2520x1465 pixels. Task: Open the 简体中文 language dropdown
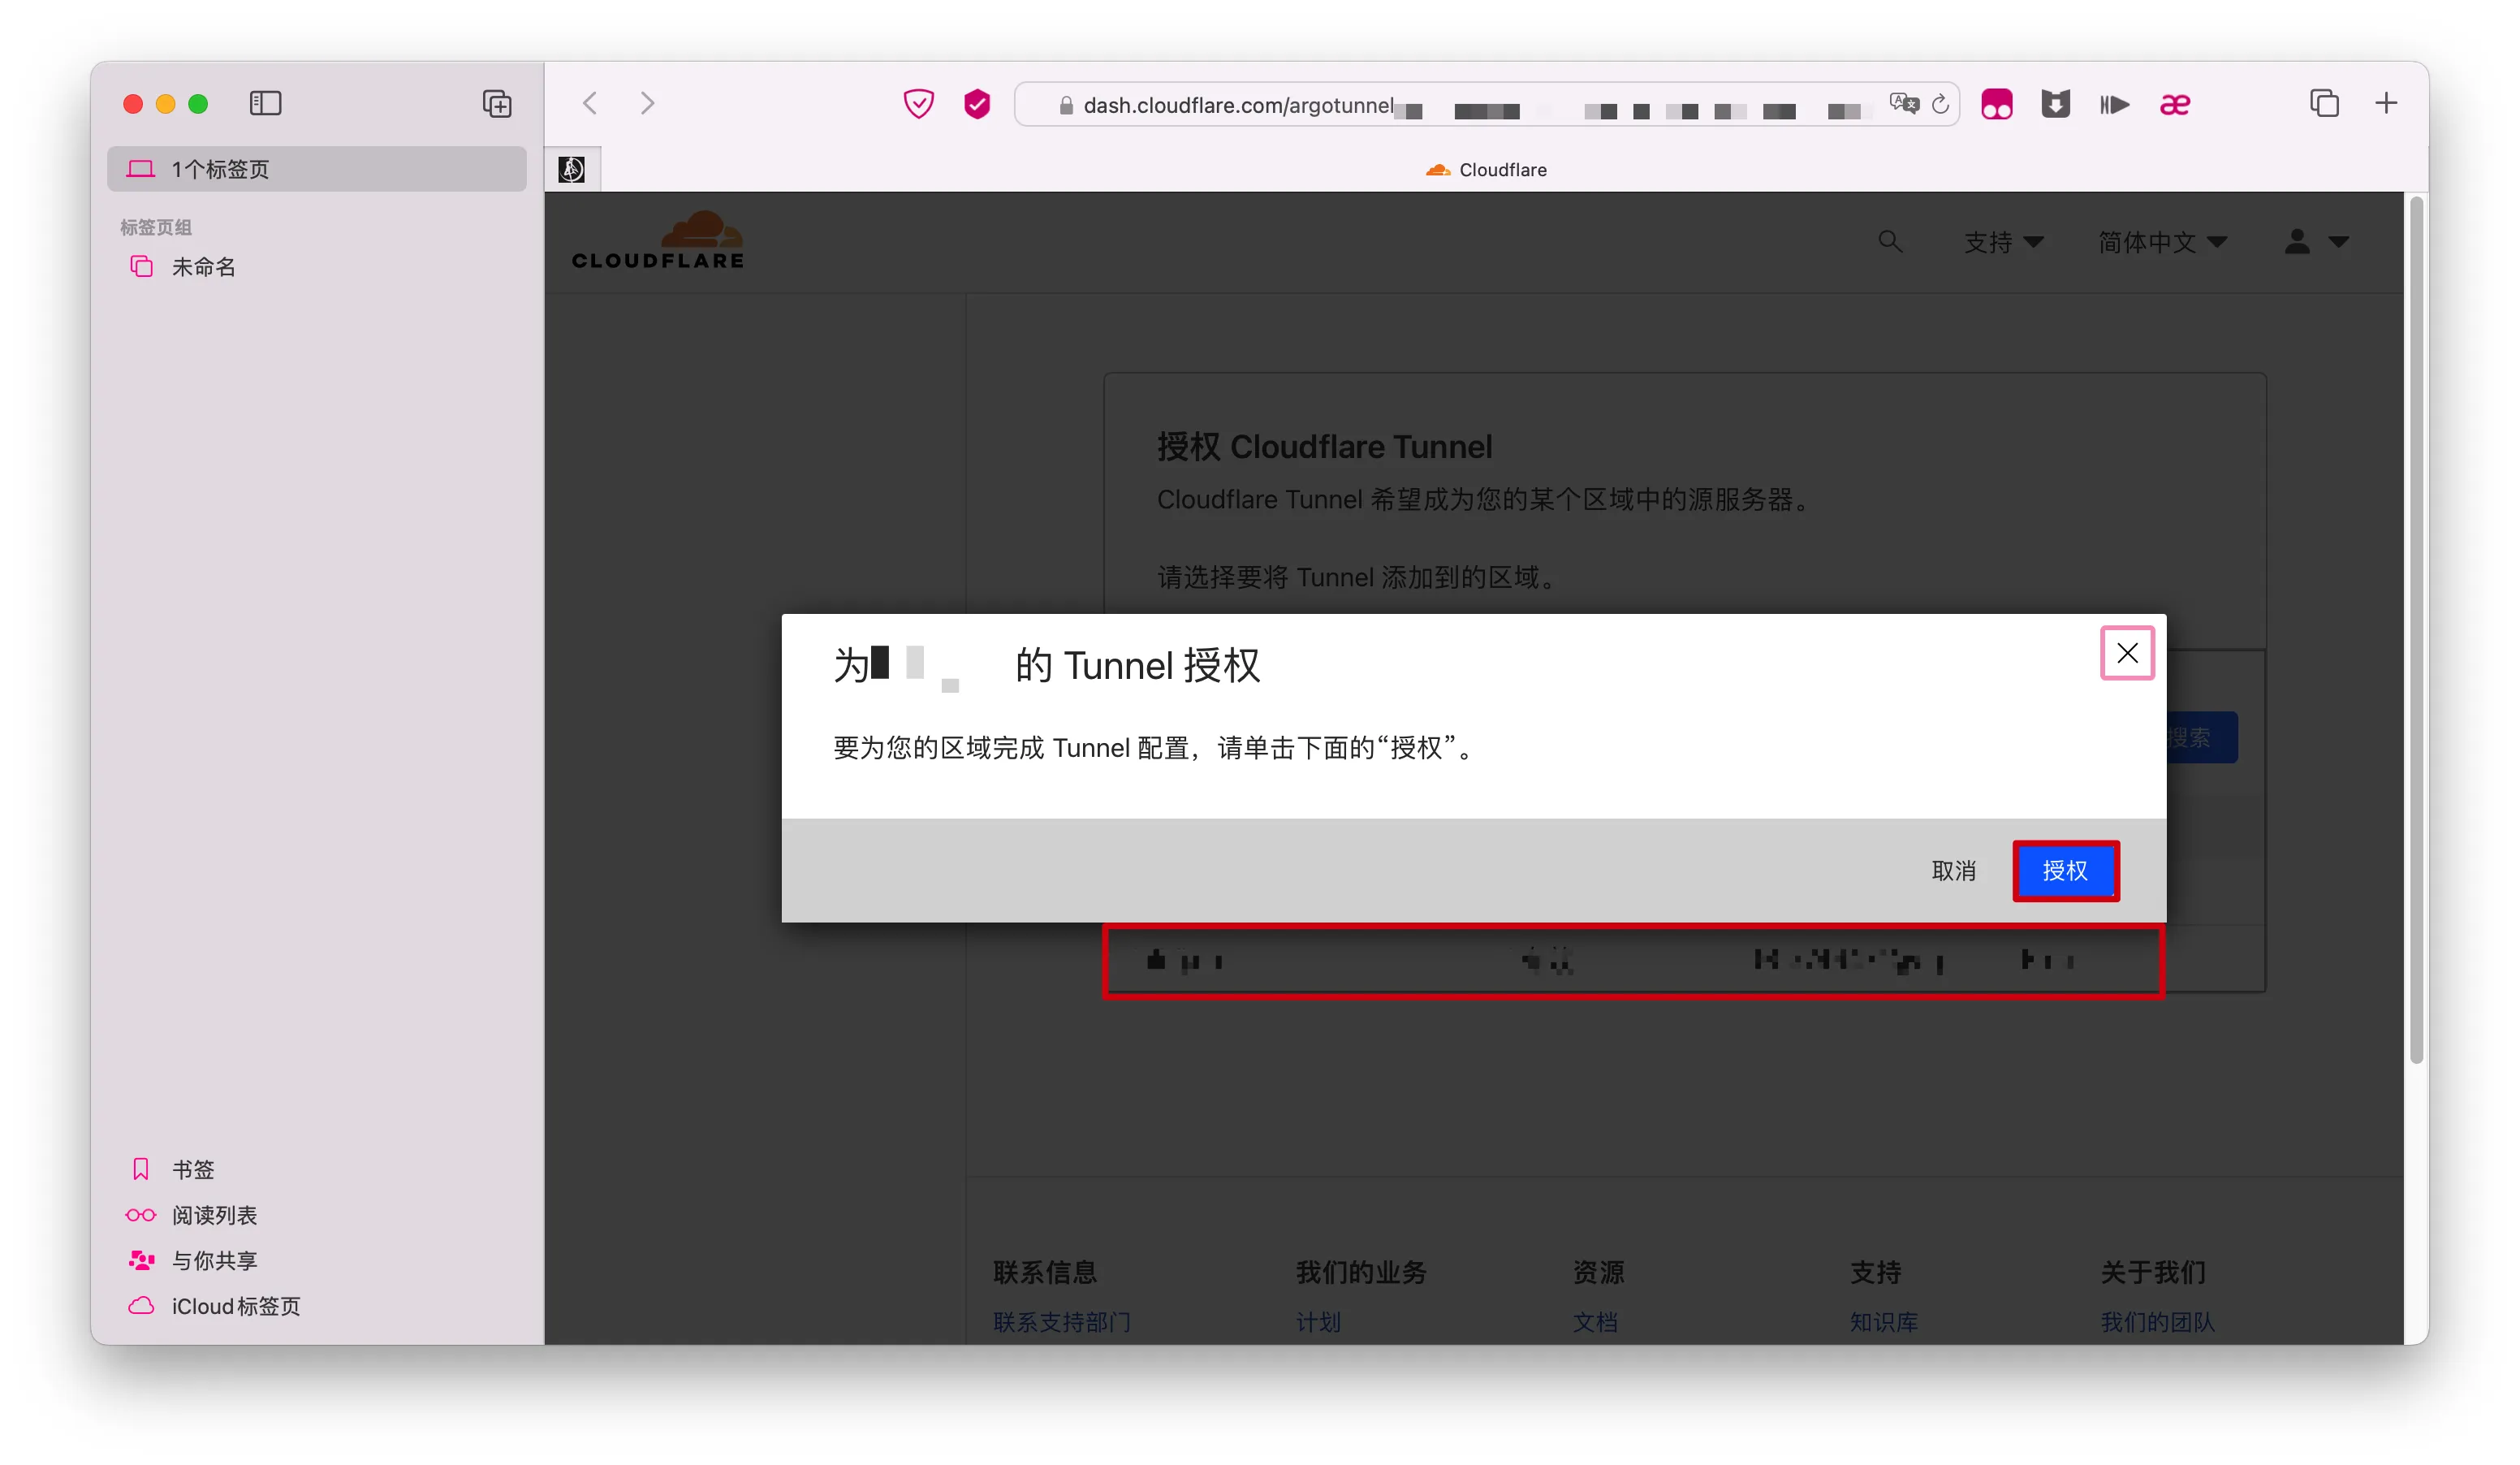tap(2163, 242)
